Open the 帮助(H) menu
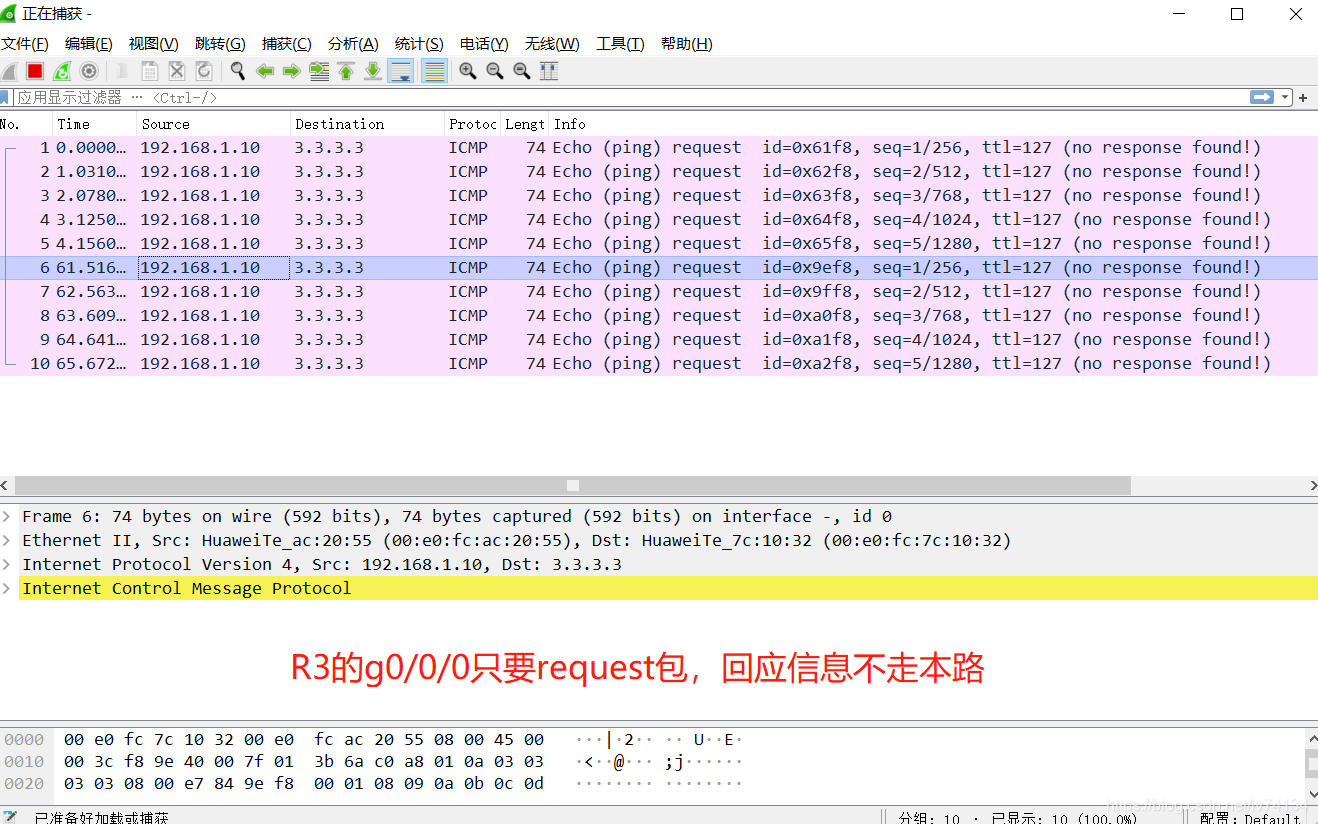The width and height of the screenshot is (1318, 824). pos(687,44)
